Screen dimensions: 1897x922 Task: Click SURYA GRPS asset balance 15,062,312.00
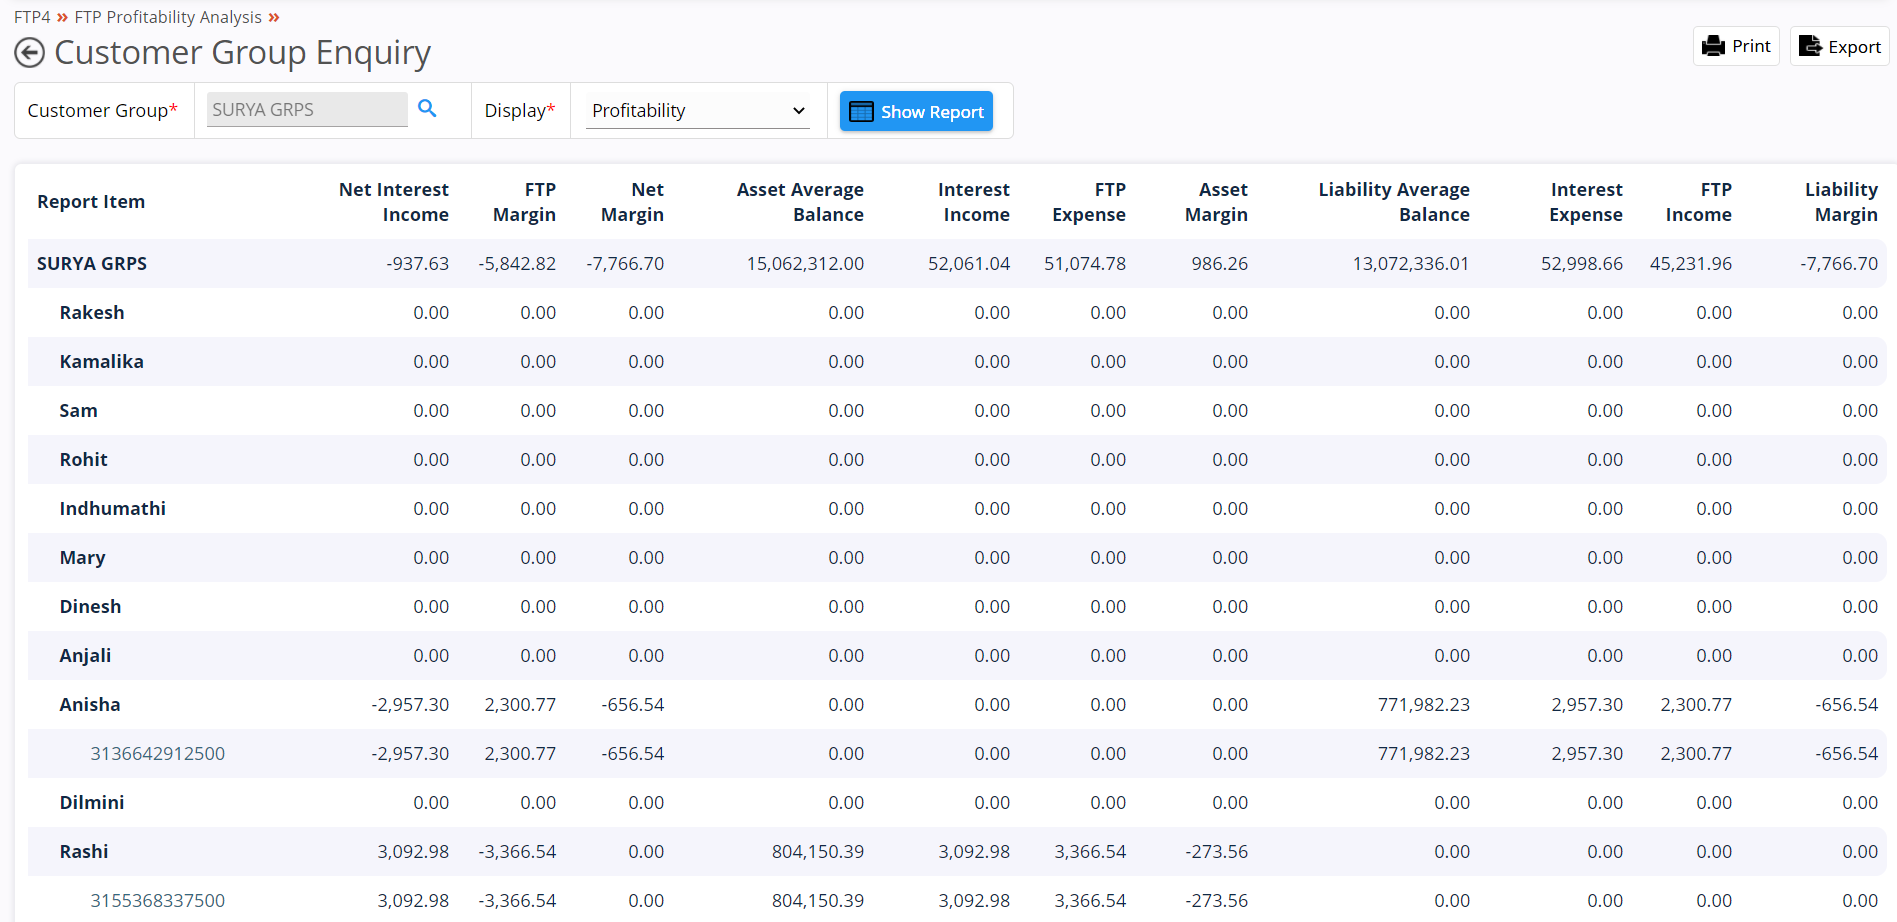coord(805,264)
